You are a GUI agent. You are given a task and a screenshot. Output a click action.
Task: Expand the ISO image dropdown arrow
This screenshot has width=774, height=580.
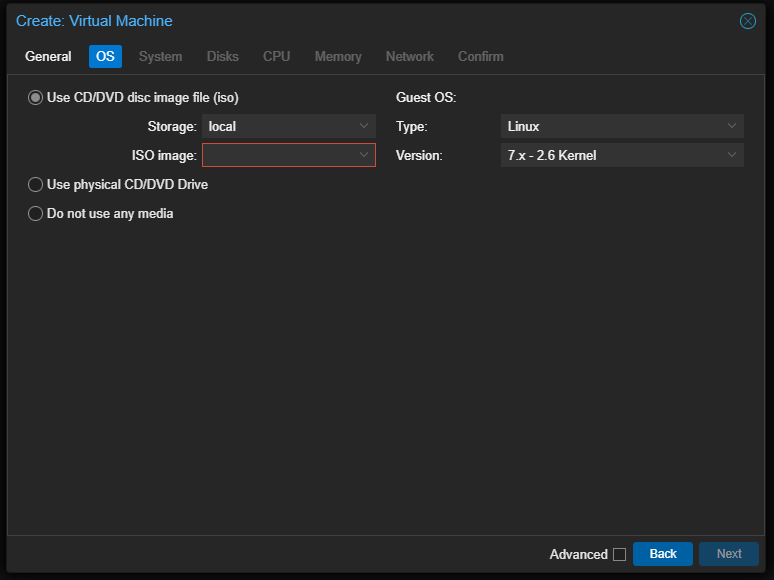(x=364, y=155)
